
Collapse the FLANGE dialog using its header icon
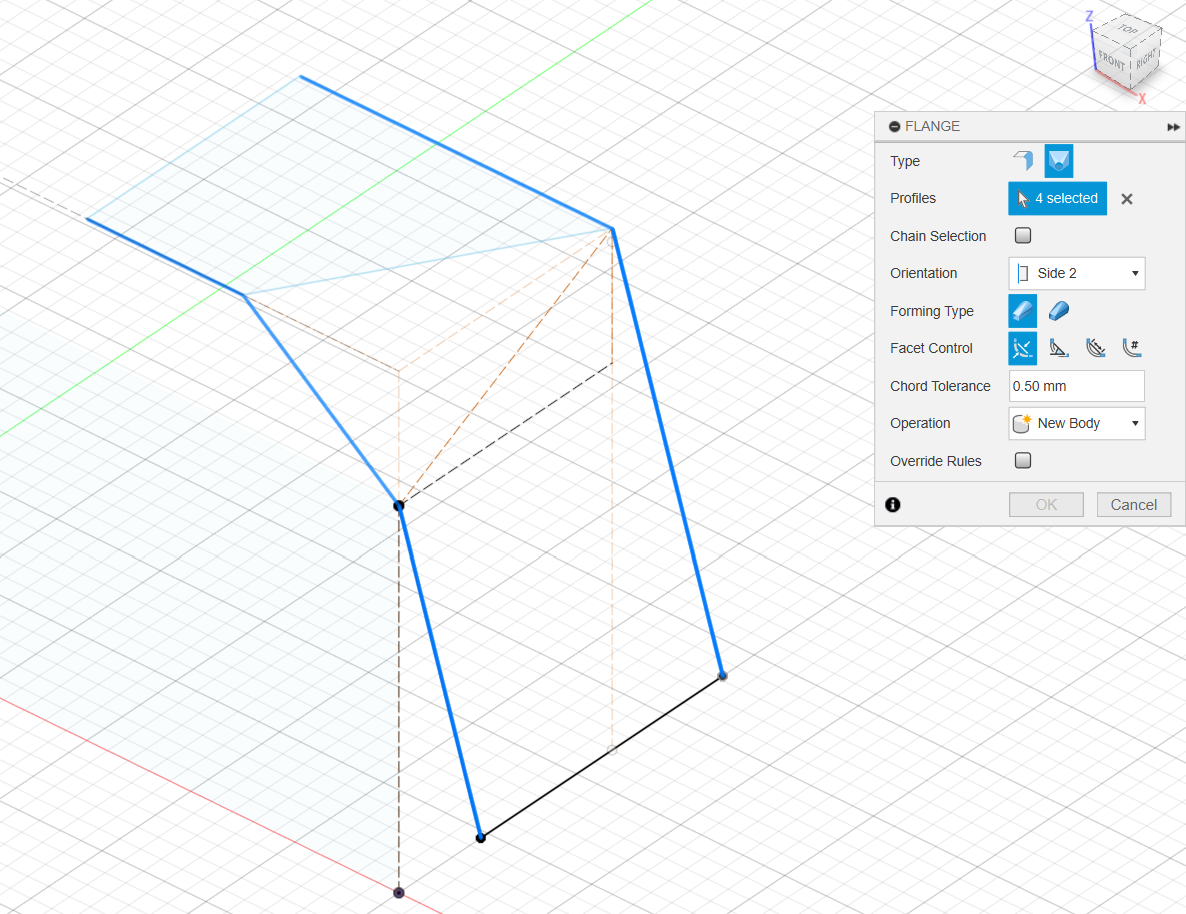click(894, 126)
